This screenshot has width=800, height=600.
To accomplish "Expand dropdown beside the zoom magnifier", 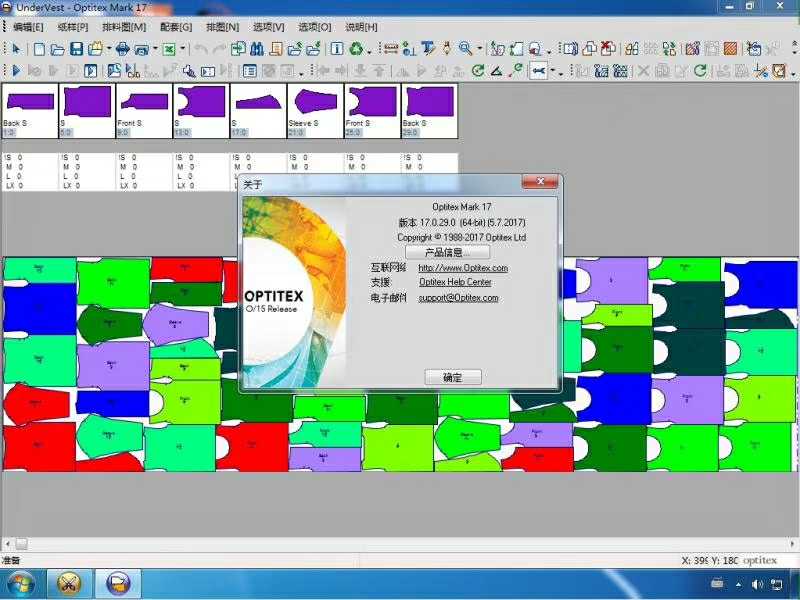I will point(480,49).
